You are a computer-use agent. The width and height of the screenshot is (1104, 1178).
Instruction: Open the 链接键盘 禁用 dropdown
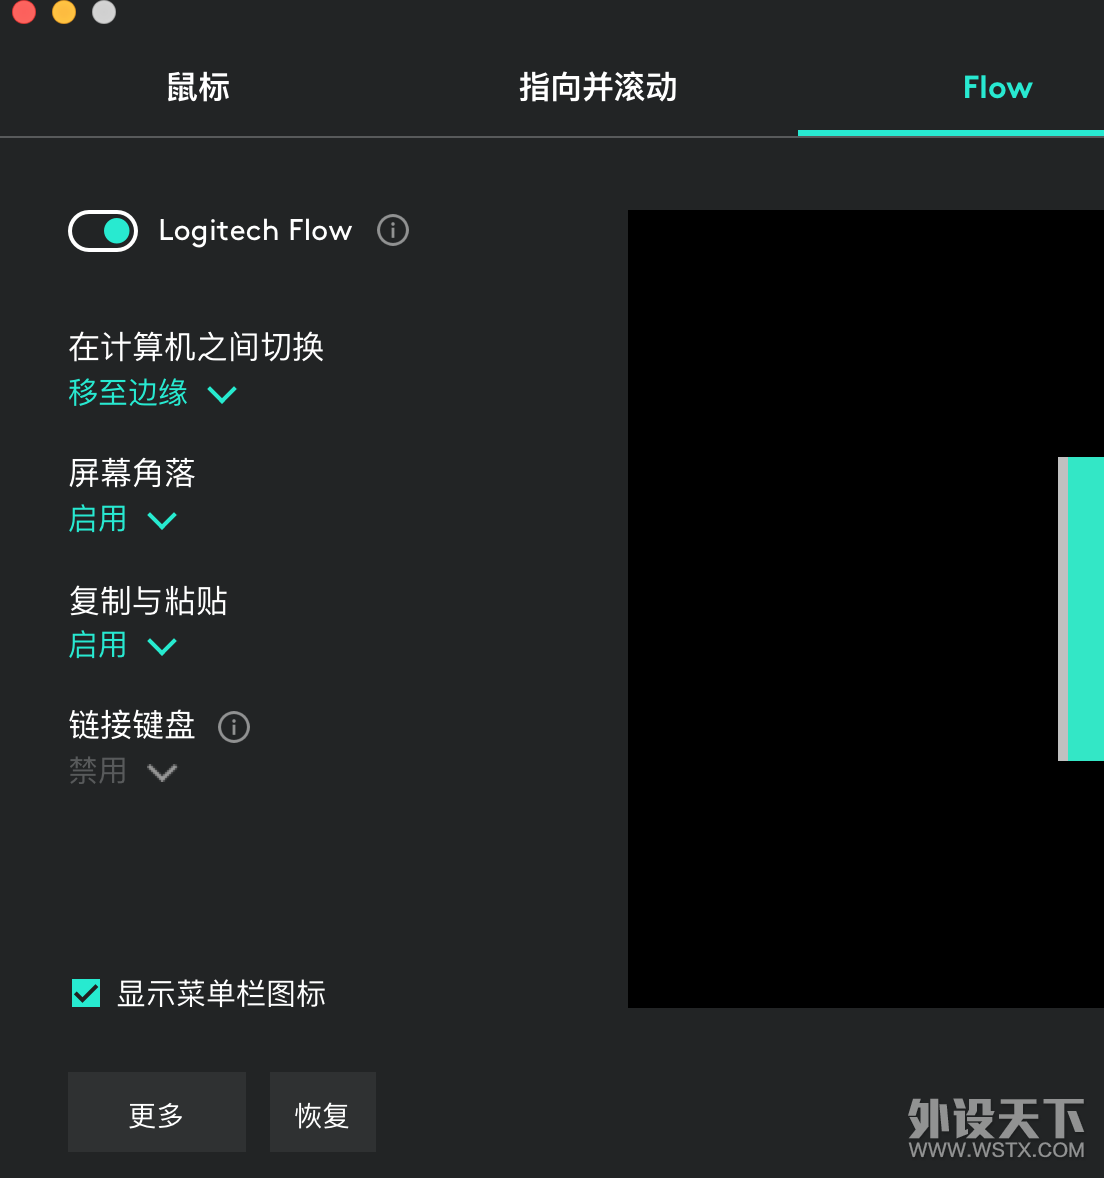(122, 772)
